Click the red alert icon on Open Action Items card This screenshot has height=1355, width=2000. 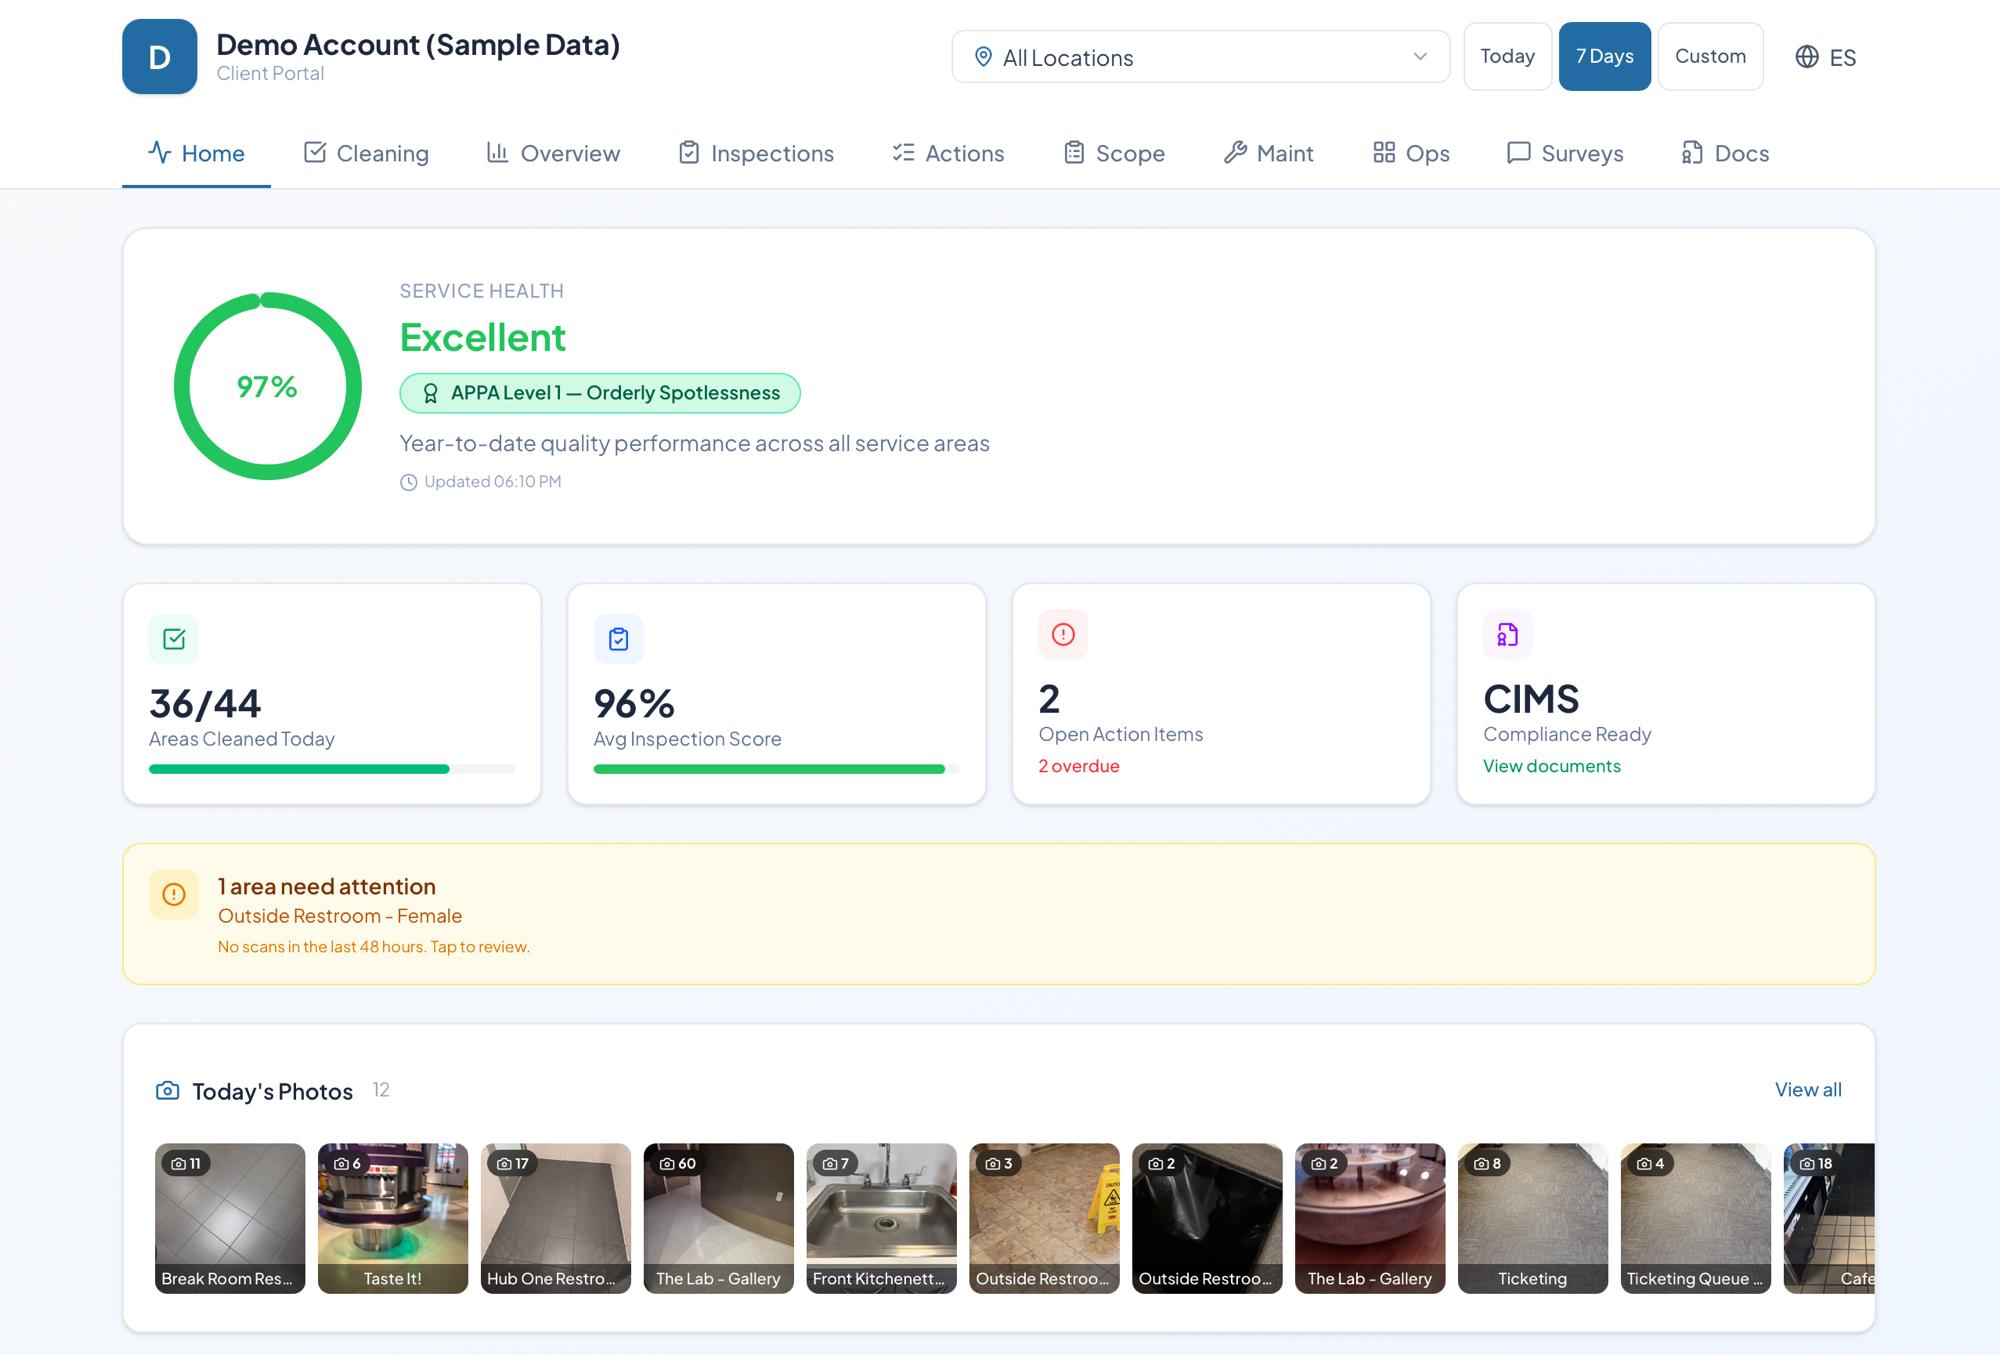[1063, 634]
